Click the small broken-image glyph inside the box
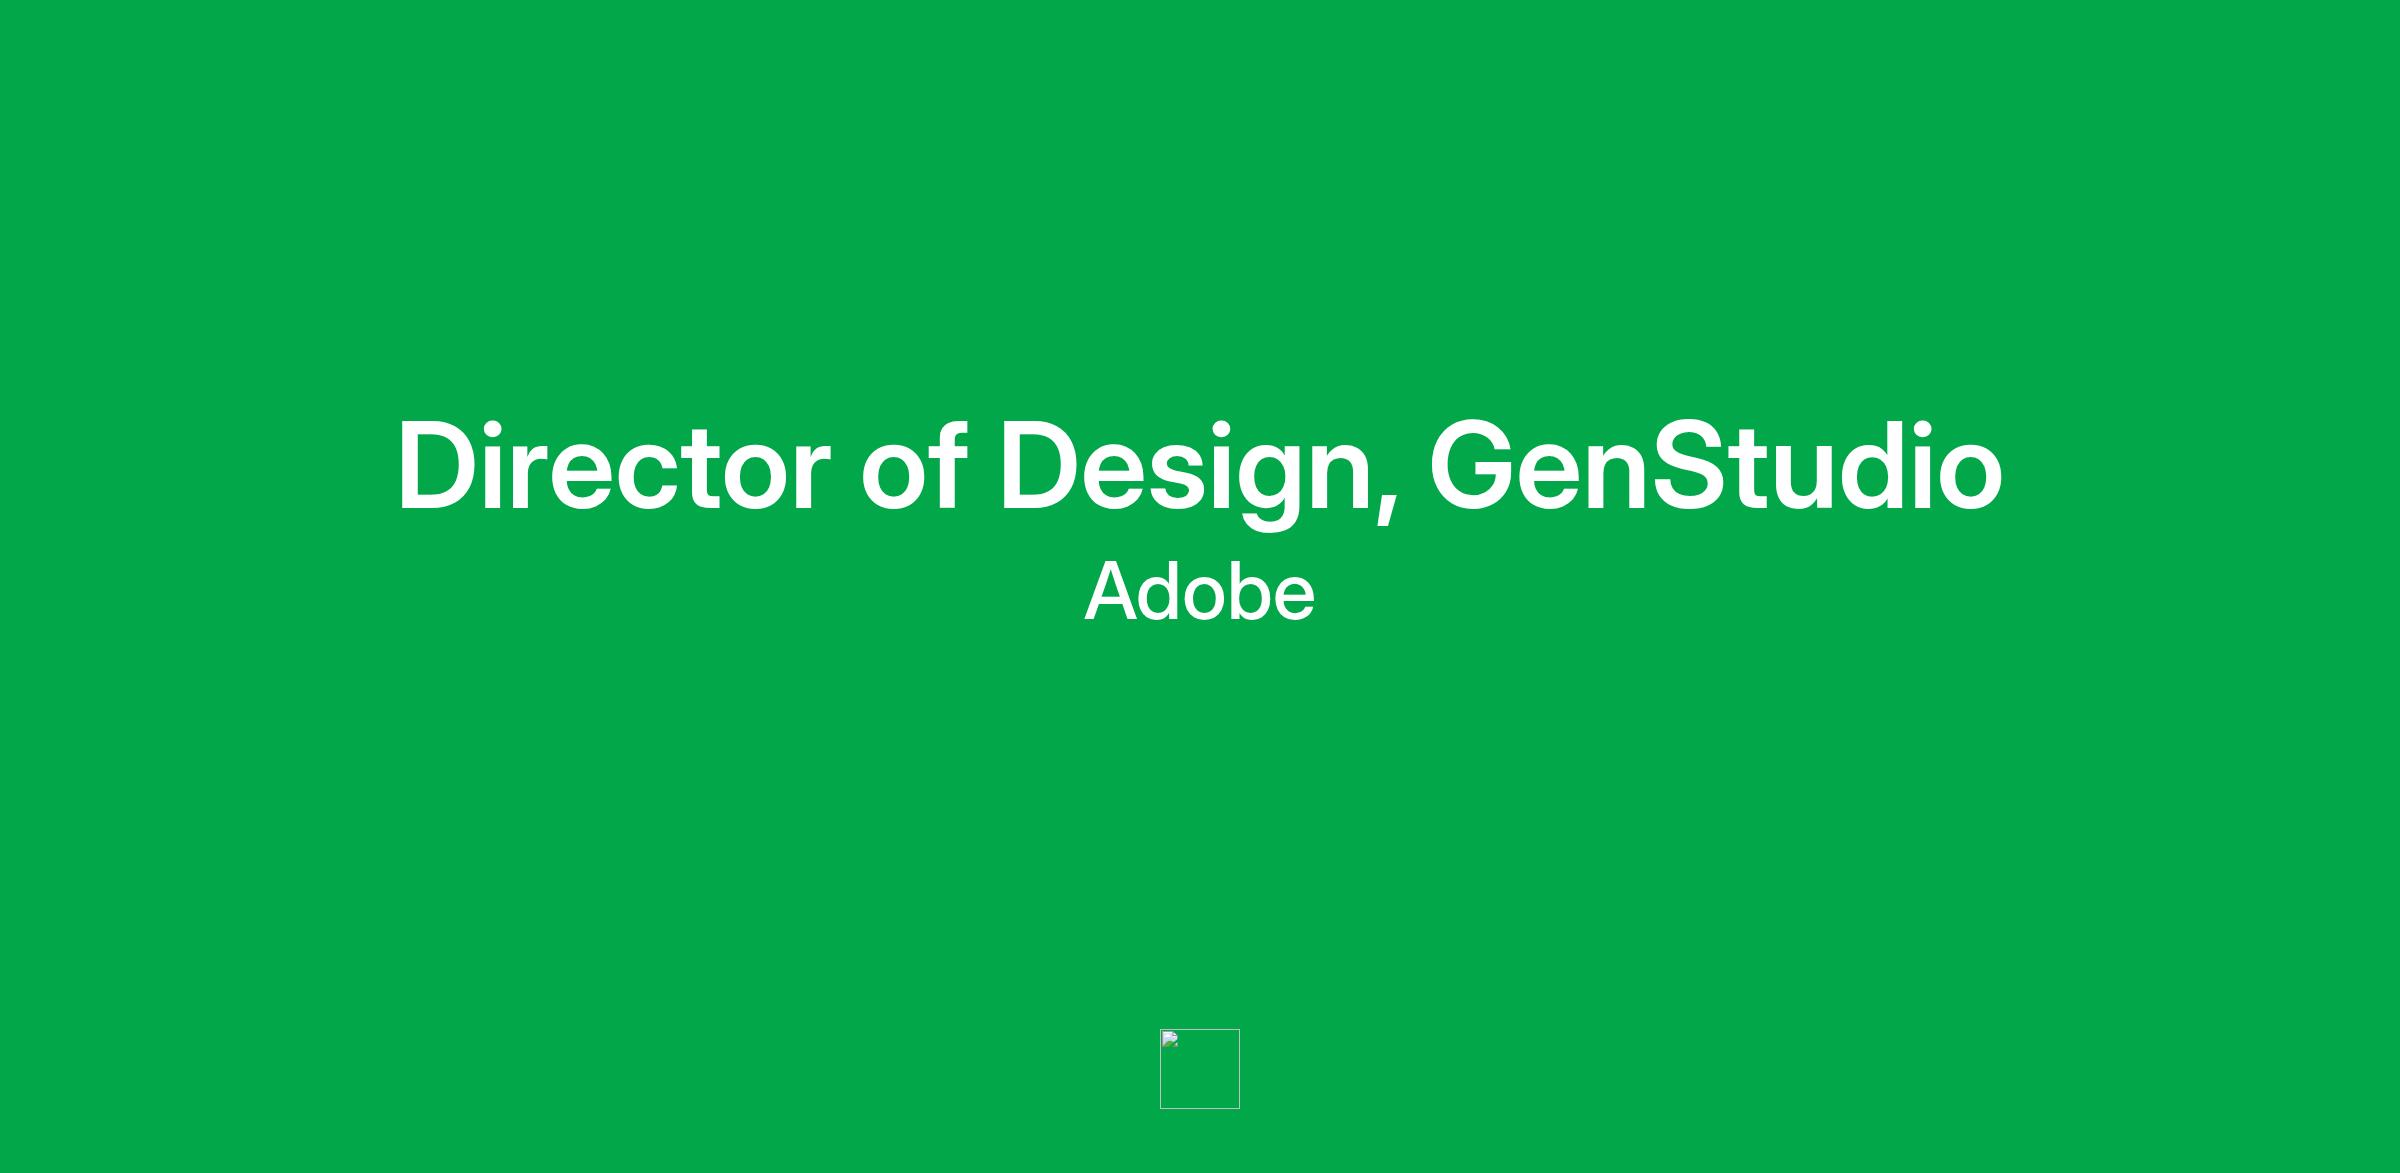The width and height of the screenshot is (2400, 1173). tap(1170, 1039)
